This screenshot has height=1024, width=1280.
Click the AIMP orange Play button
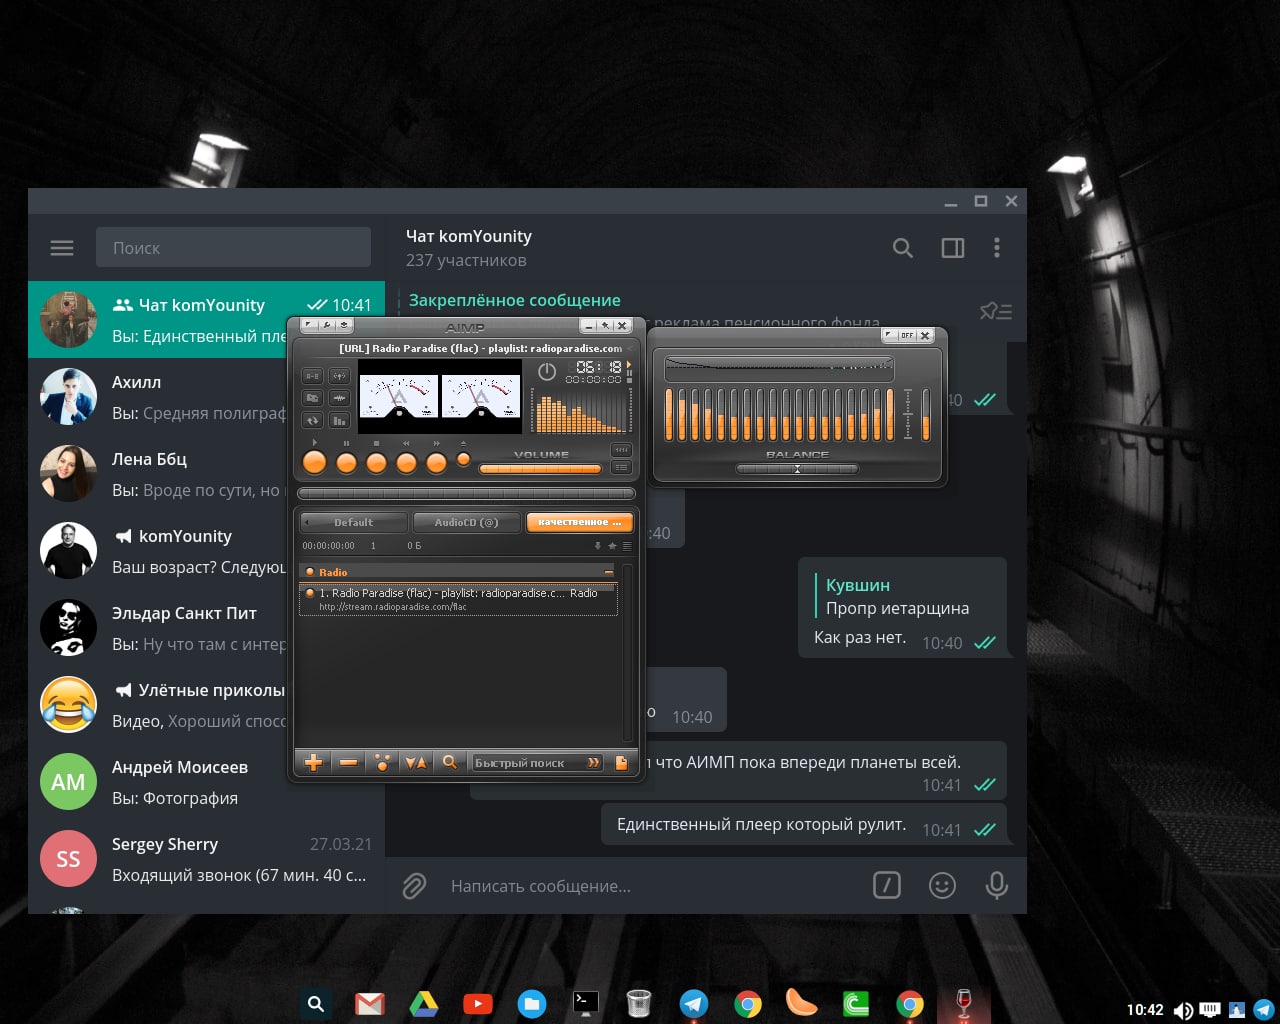point(314,462)
